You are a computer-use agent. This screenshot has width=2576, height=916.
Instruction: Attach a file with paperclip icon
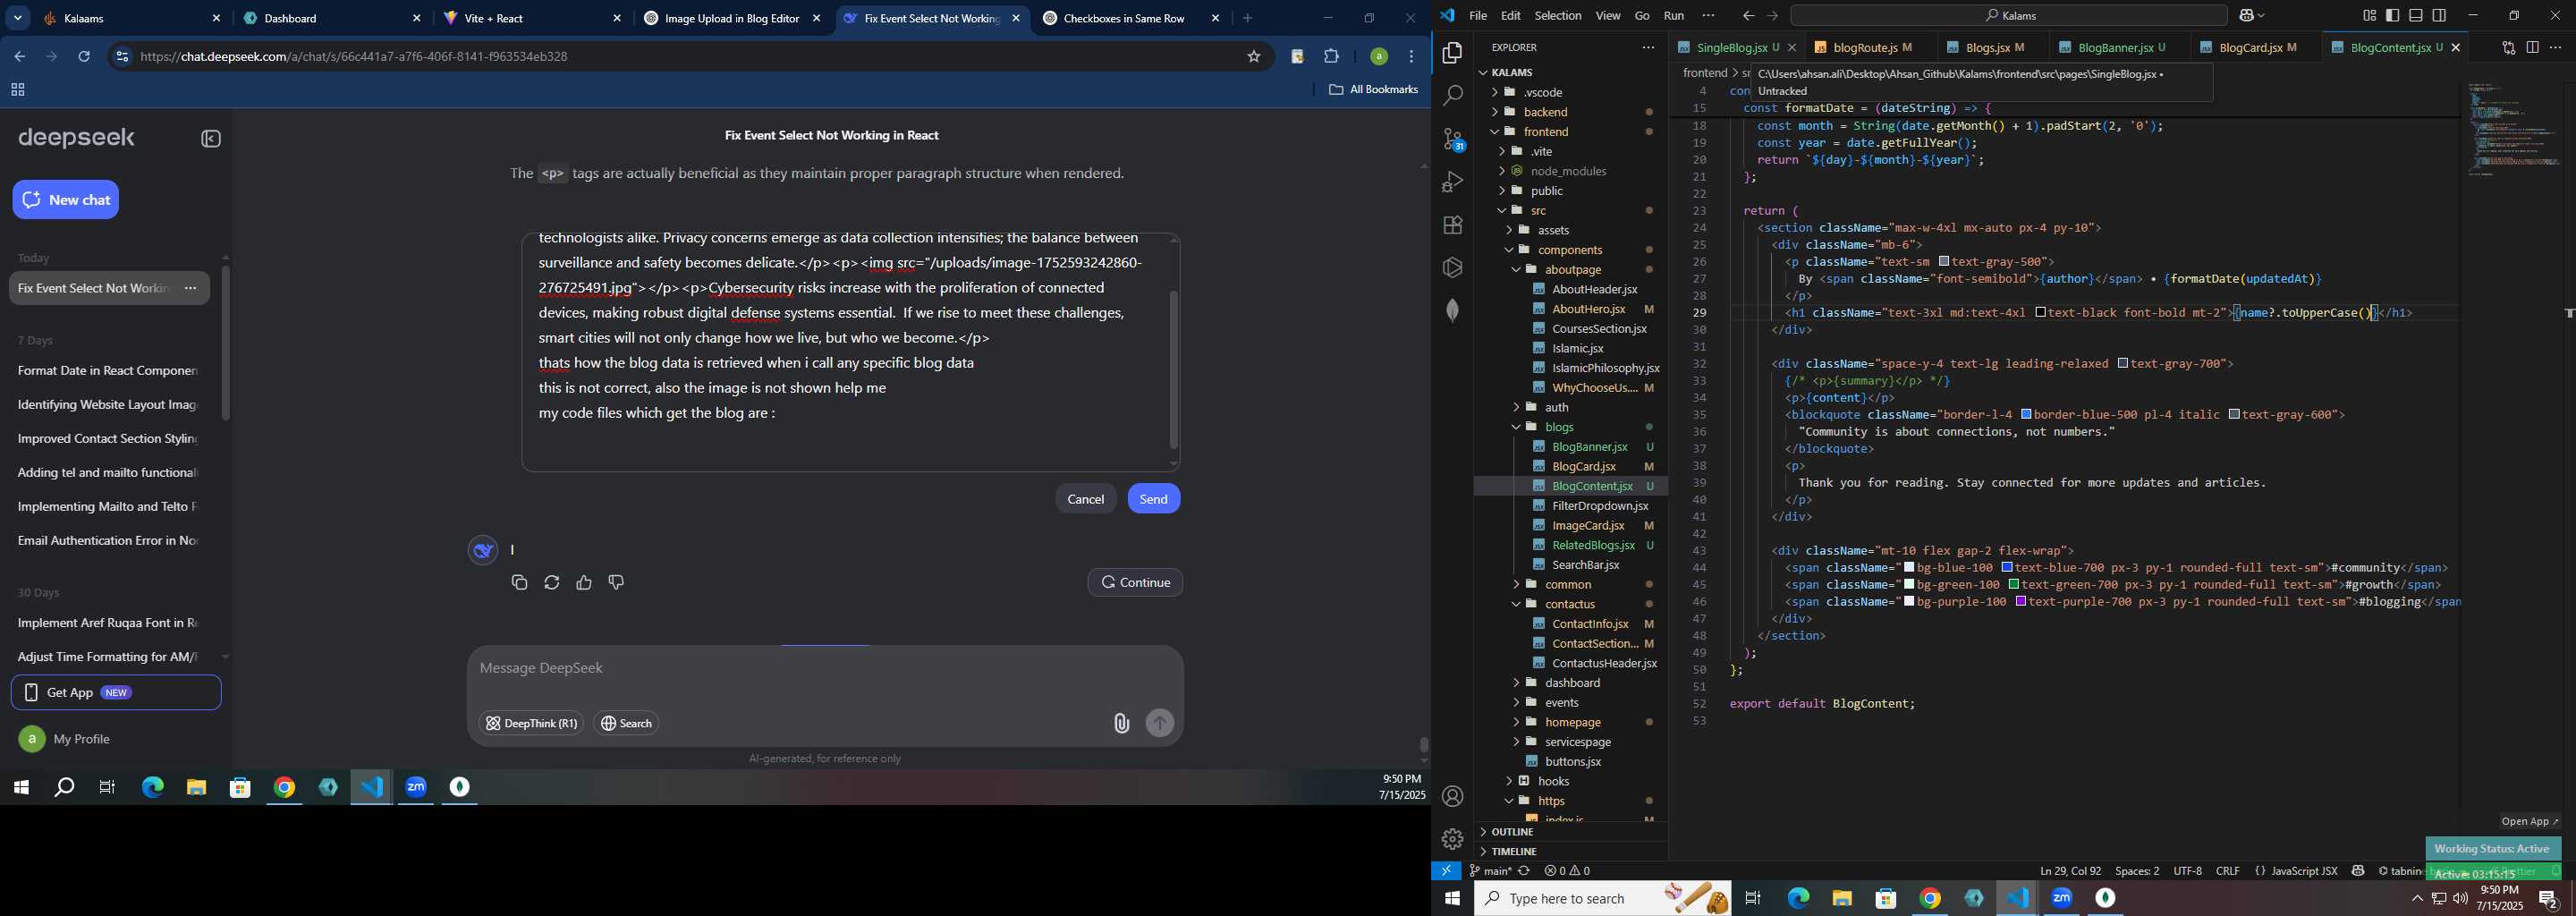(x=1121, y=724)
